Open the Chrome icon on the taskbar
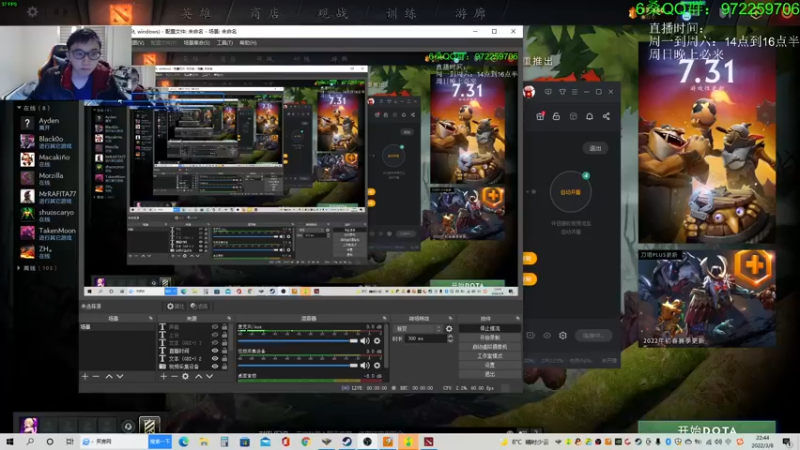This screenshot has width=800, height=450. coord(306,441)
